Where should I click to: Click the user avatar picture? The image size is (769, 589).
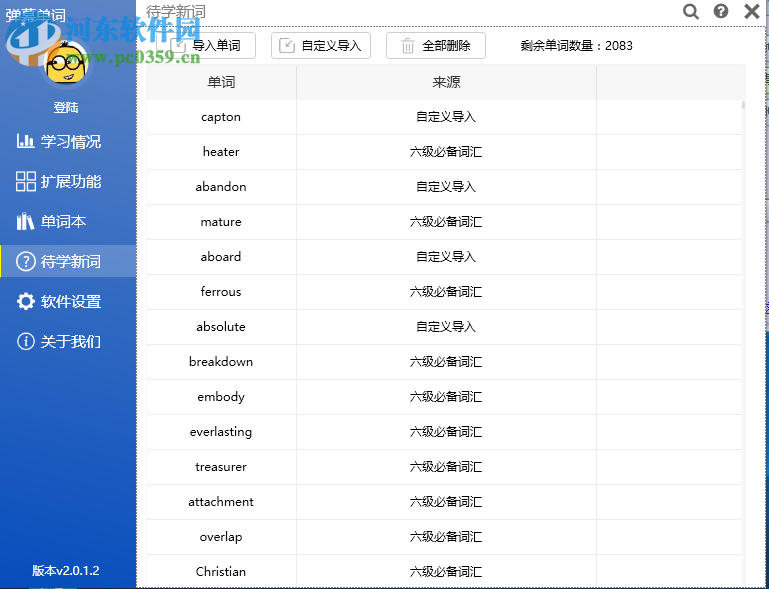[x=66, y=63]
